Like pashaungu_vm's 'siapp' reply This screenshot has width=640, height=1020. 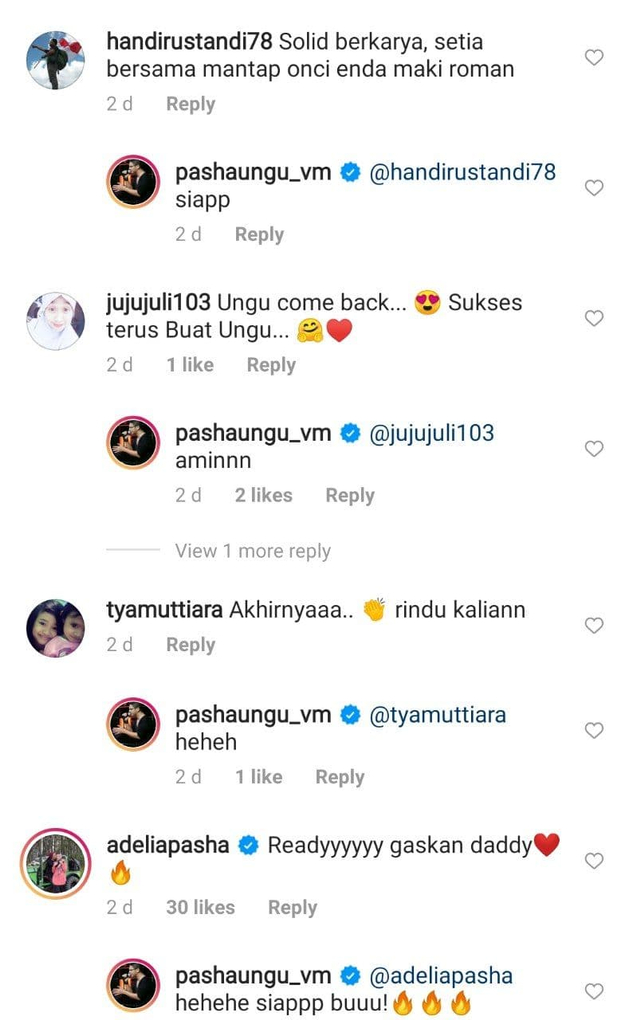(x=594, y=188)
